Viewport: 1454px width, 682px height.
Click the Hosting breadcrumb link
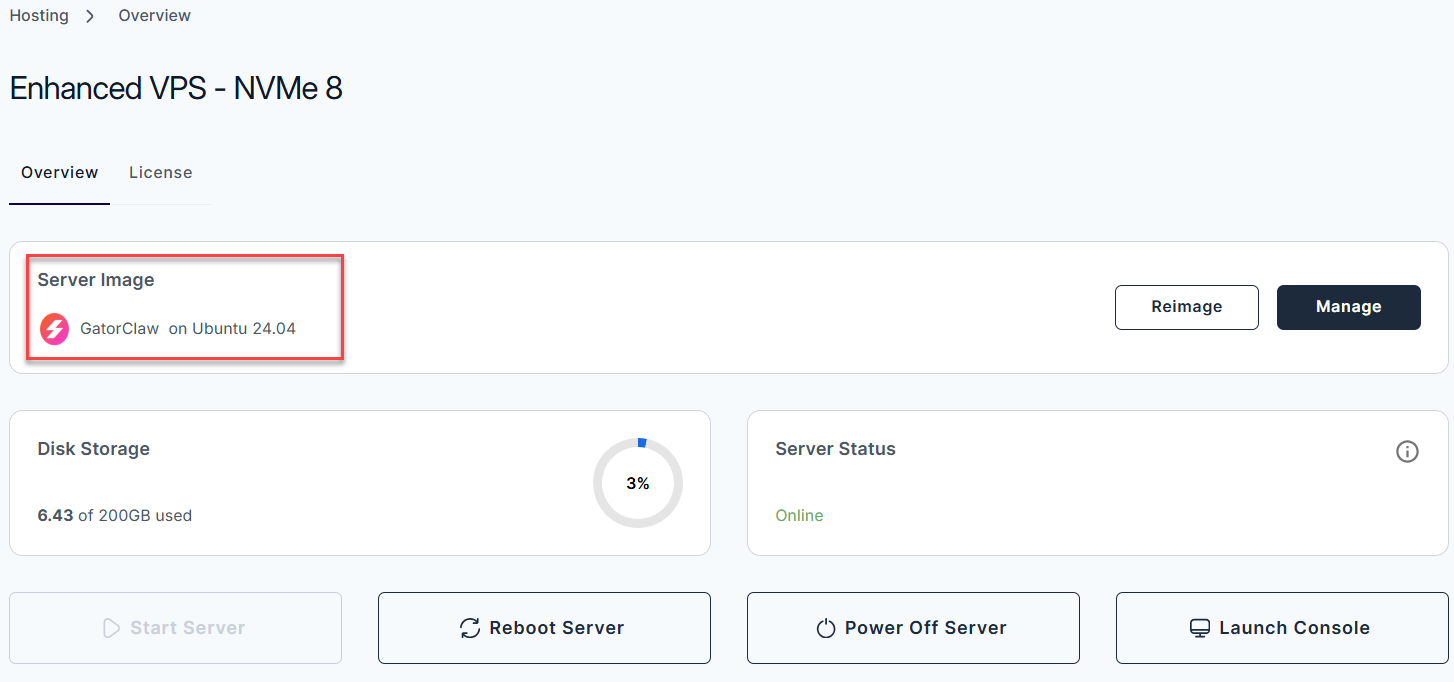coord(39,16)
